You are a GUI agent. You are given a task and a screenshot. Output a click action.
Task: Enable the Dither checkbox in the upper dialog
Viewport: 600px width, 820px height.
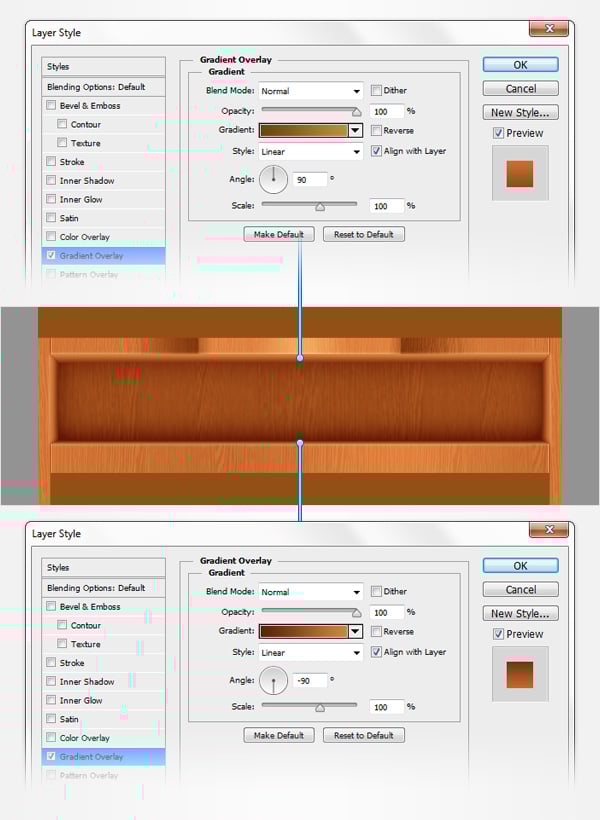pyautogui.click(x=376, y=90)
